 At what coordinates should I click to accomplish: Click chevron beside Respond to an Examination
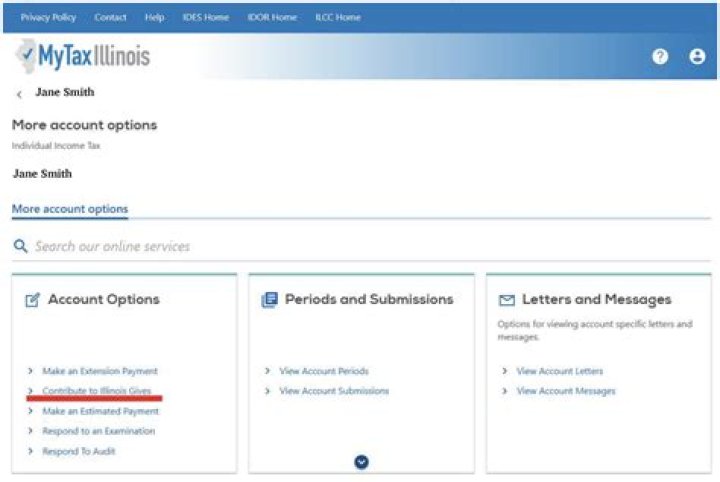30,431
